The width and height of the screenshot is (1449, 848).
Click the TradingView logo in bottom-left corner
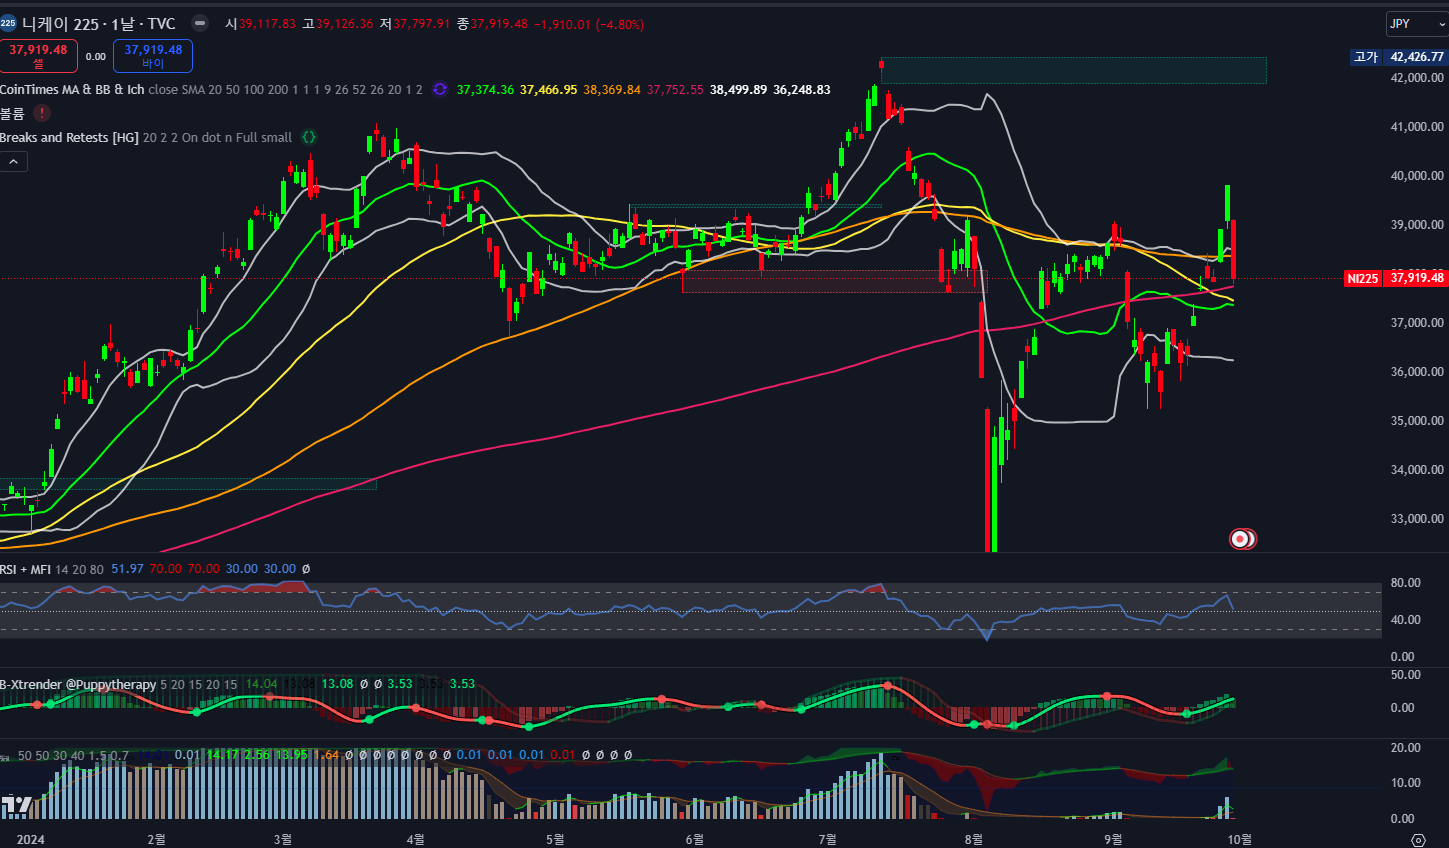point(15,804)
